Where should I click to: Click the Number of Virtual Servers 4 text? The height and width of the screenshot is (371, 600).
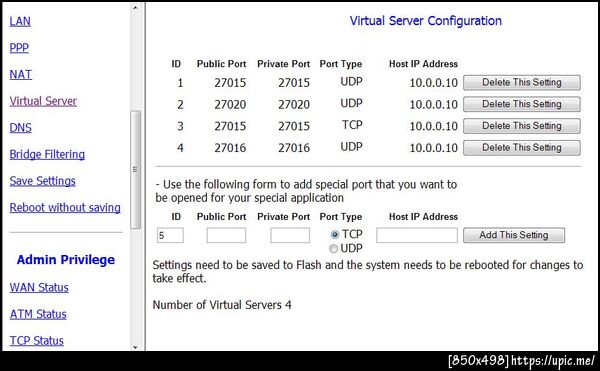pos(222,305)
